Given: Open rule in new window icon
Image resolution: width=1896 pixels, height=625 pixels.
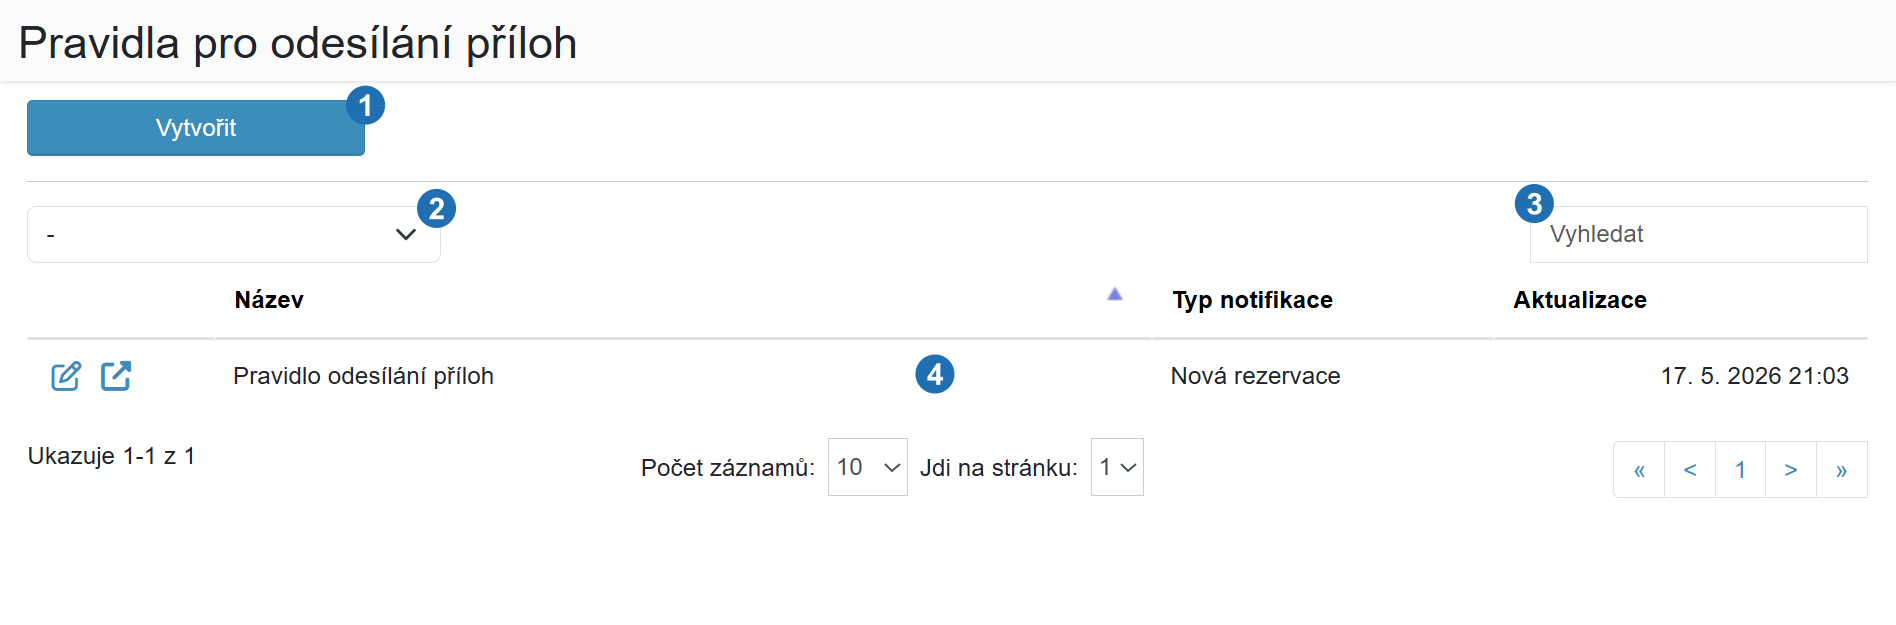Looking at the screenshot, I should pos(116,376).
